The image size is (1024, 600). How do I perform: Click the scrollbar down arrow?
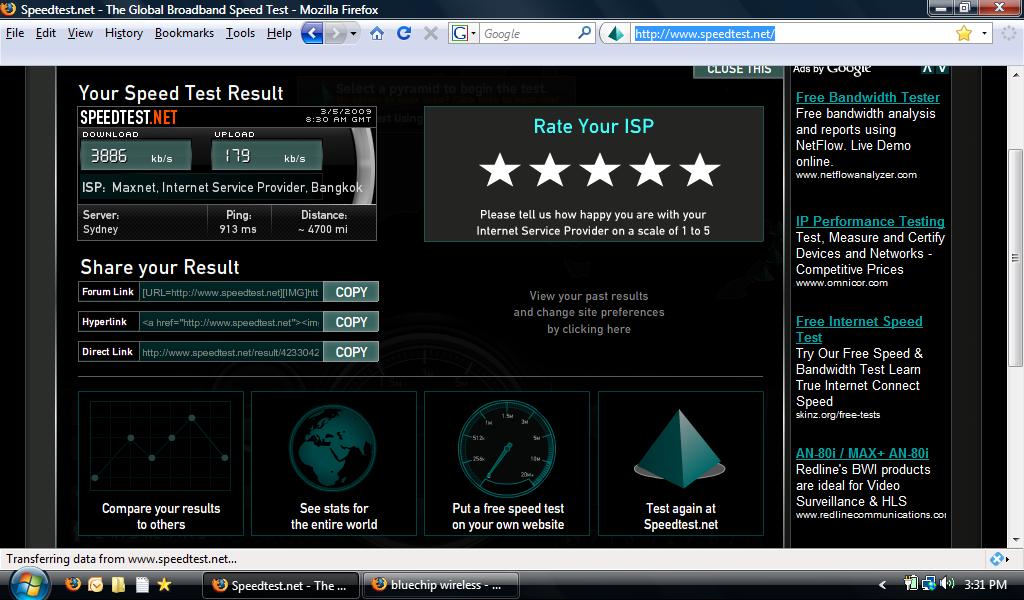click(x=1015, y=540)
